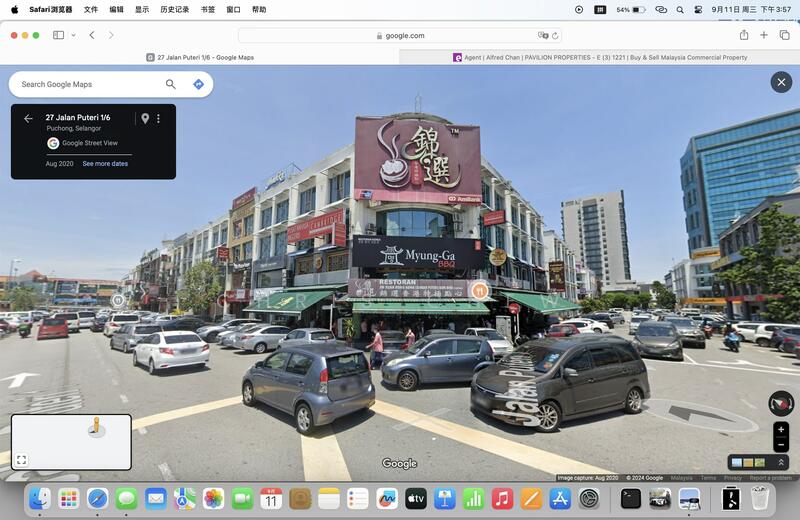The width and height of the screenshot is (800, 520).
Task: Select the first imagery thumbnail in the strip
Action: [737, 463]
